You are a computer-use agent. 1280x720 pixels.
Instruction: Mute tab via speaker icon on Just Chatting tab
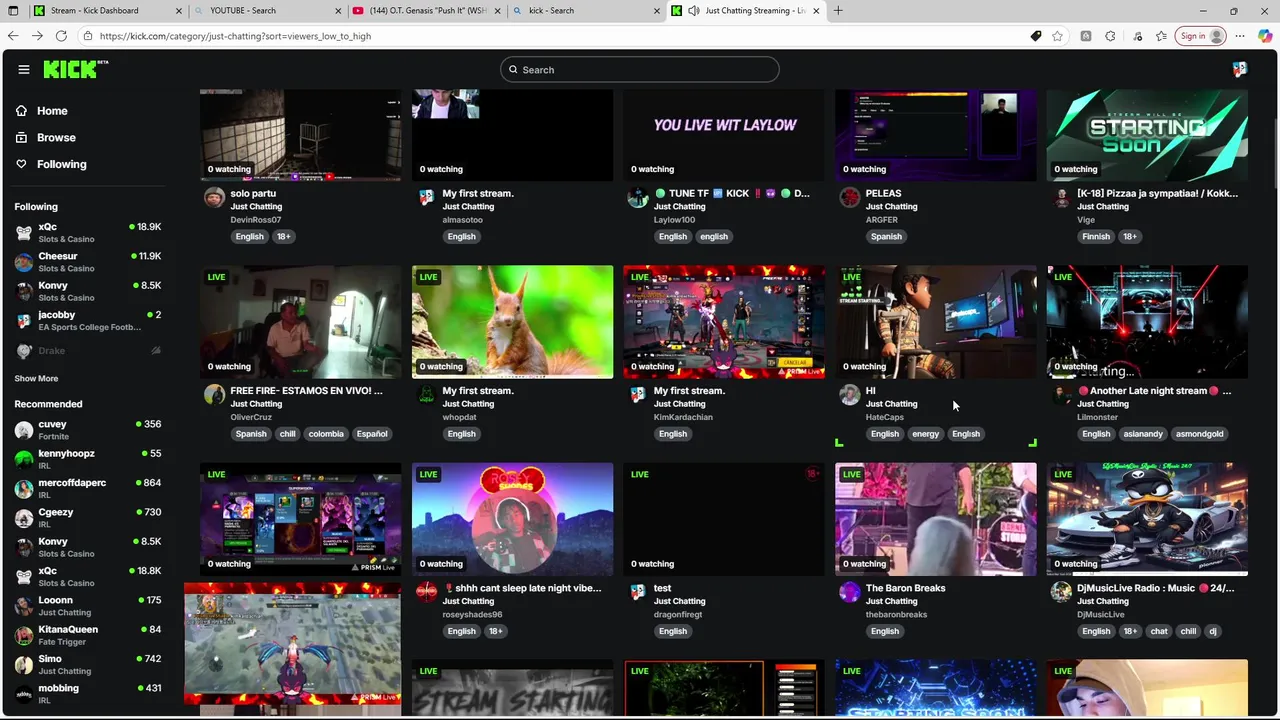point(694,11)
